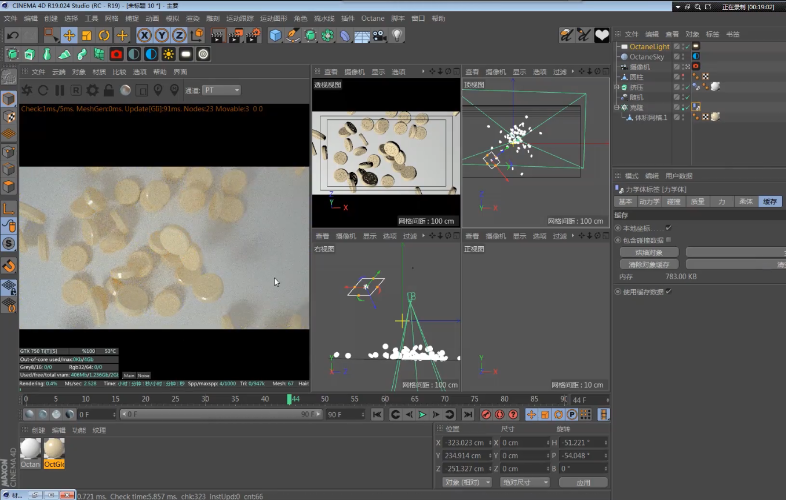Open the Octane menu in menu bar
The height and width of the screenshot is (500, 786).
pos(372,19)
